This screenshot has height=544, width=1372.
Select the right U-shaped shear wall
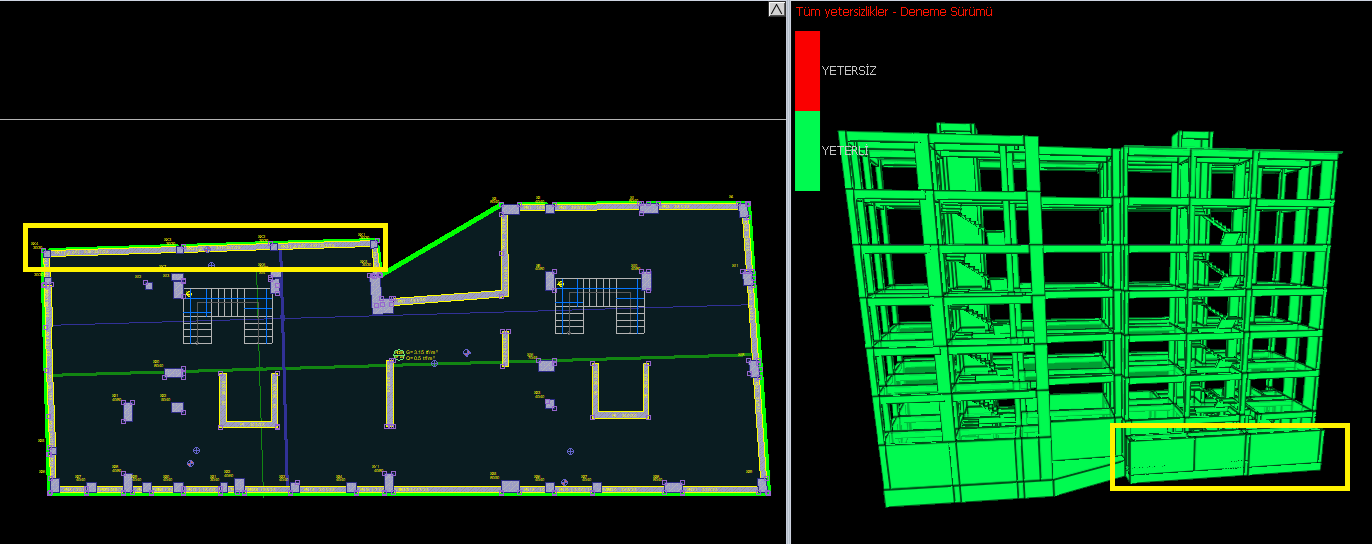[x=621, y=390]
